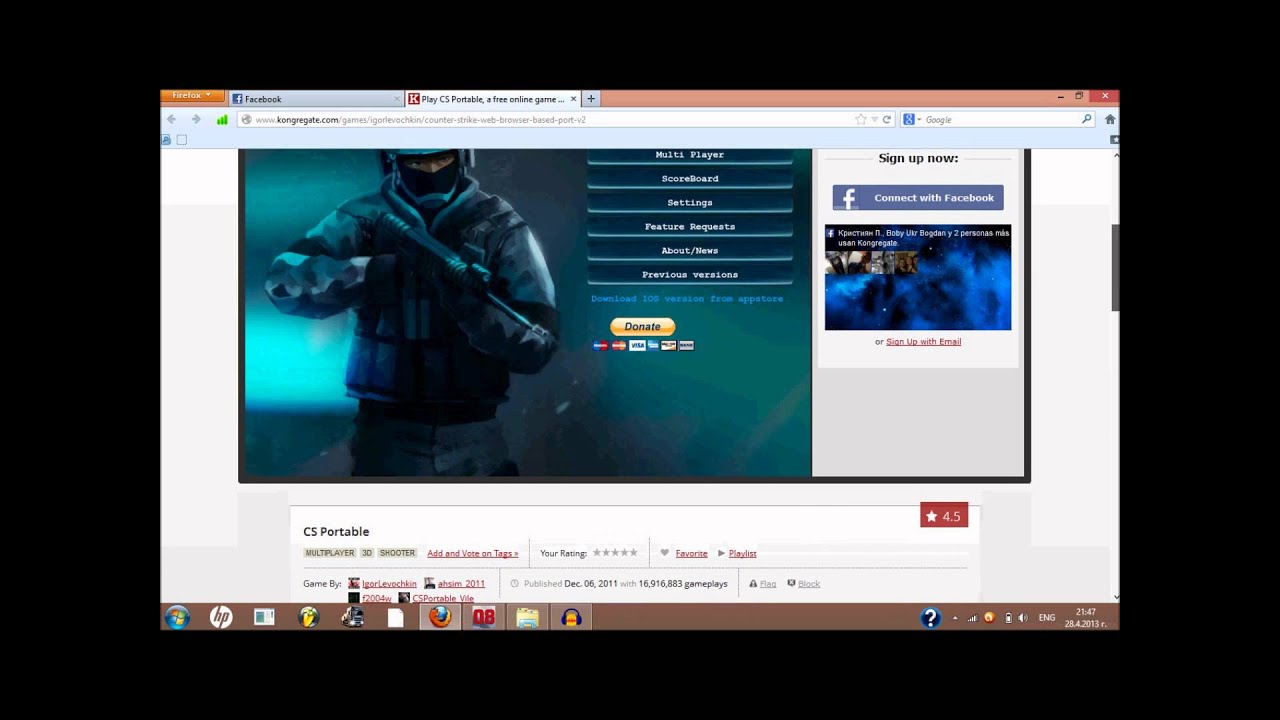Click Add and Vote on Tags link
This screenshot has width=1280, height=720.
472,553
